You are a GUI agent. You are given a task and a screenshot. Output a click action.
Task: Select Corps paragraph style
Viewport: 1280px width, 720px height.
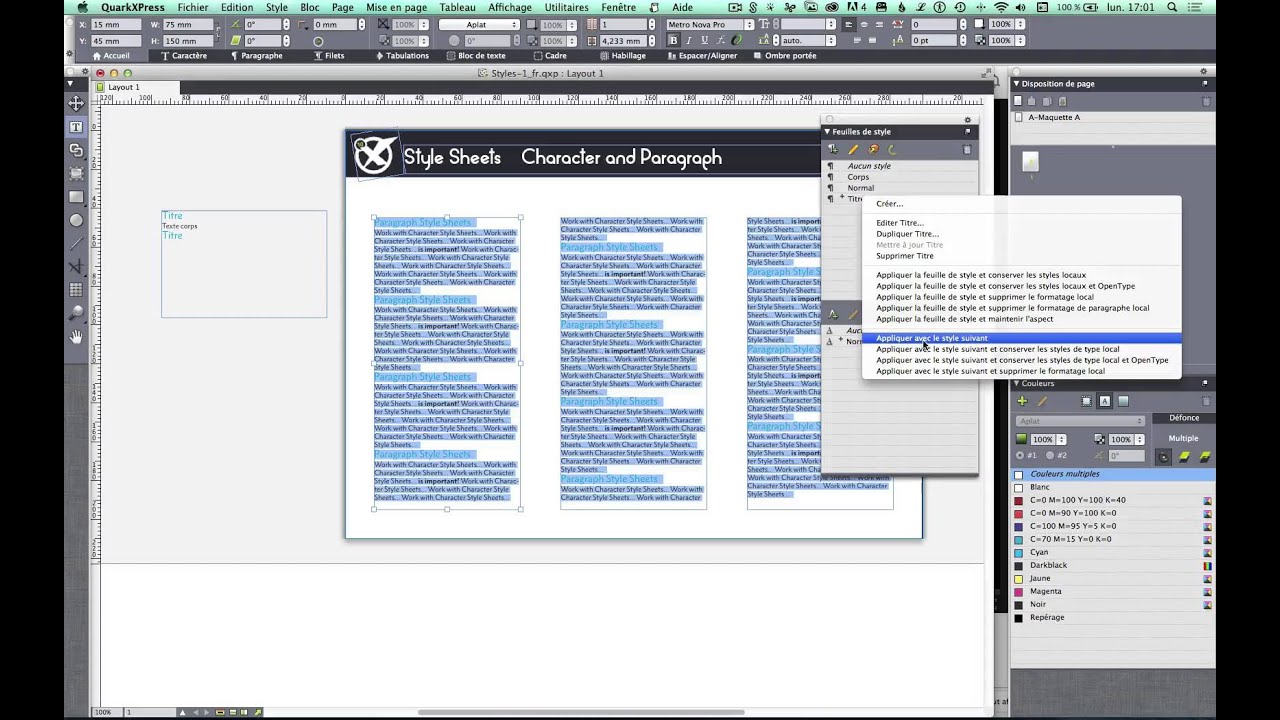[x=899, y=177]
